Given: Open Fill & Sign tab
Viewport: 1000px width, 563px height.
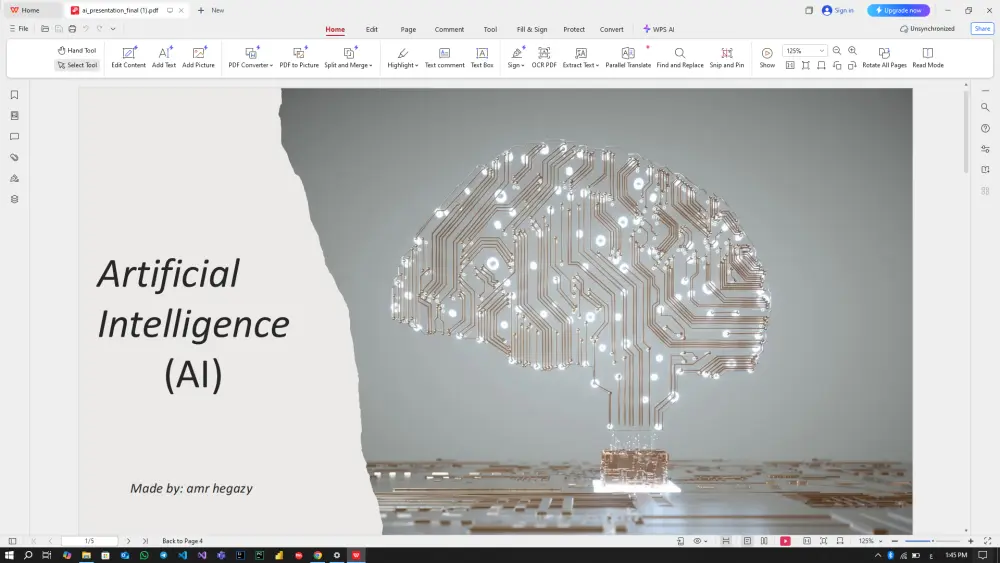Looking at the screenshot, I should 532,29.
